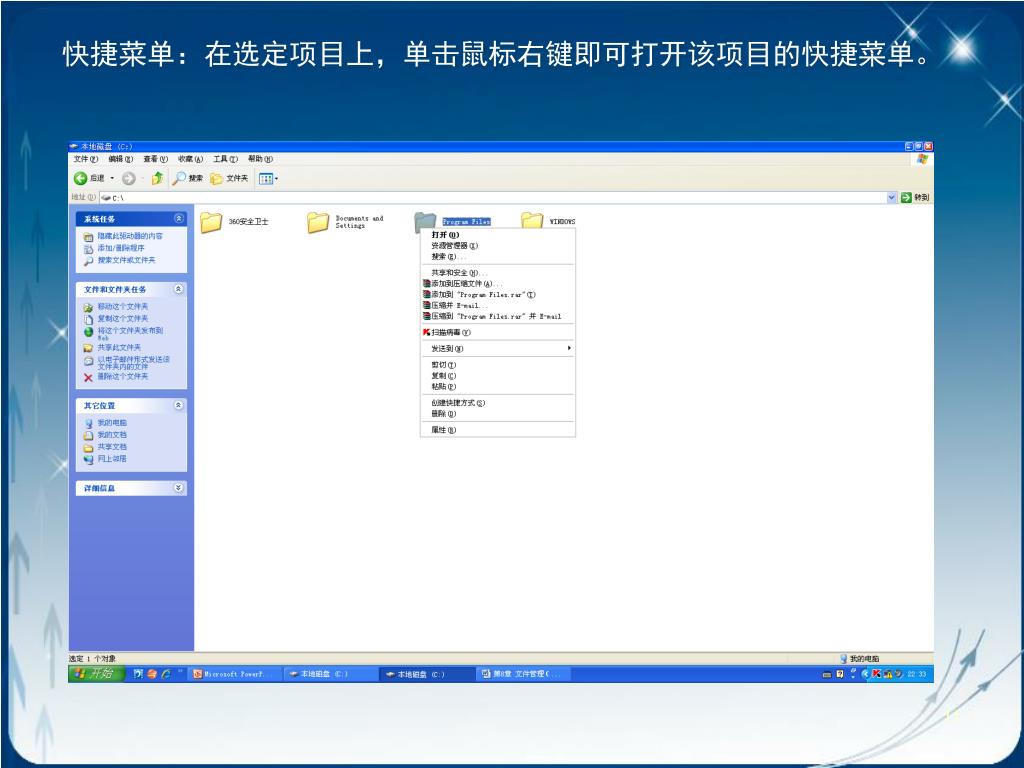Click 移动这个文件夹 task
The image size is (1024, 768).
pyautogui.click(x=116, y=307)
